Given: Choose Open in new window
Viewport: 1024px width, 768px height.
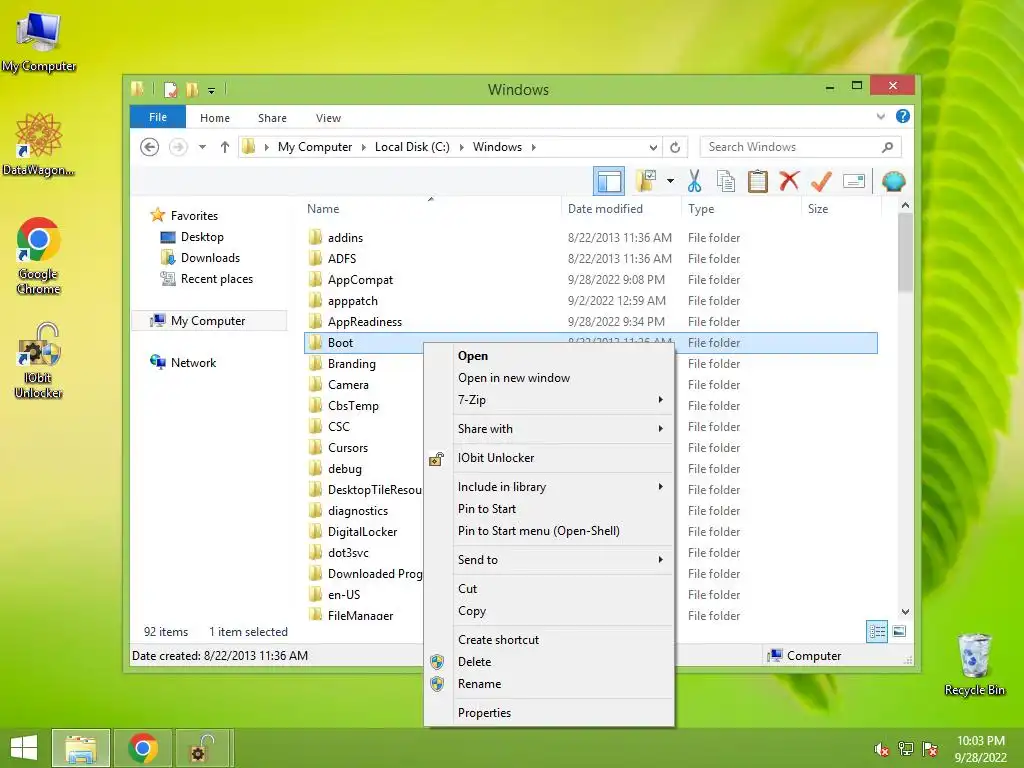Looking at the screenshot, I should pyautogui.click(x=549, y=377).
